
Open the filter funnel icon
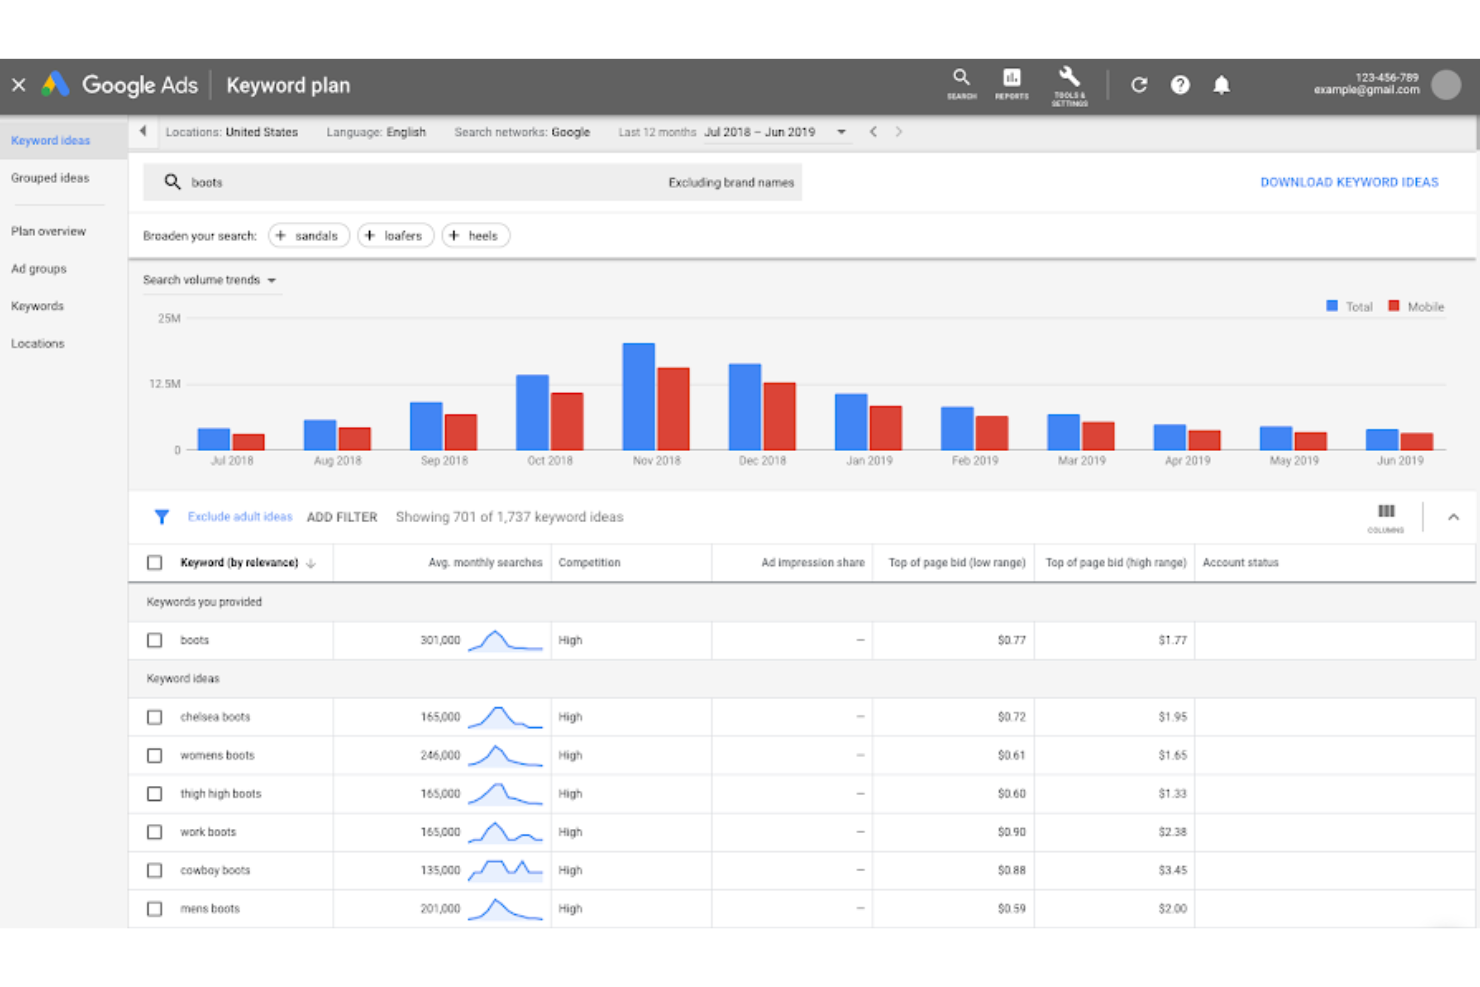[x=161, y=517]
